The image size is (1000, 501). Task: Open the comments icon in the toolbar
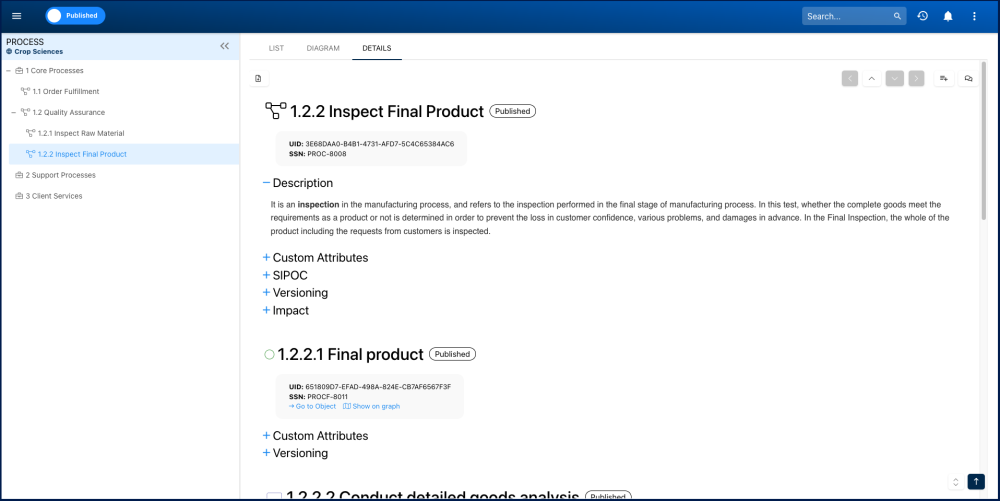(x=968, y=78)
